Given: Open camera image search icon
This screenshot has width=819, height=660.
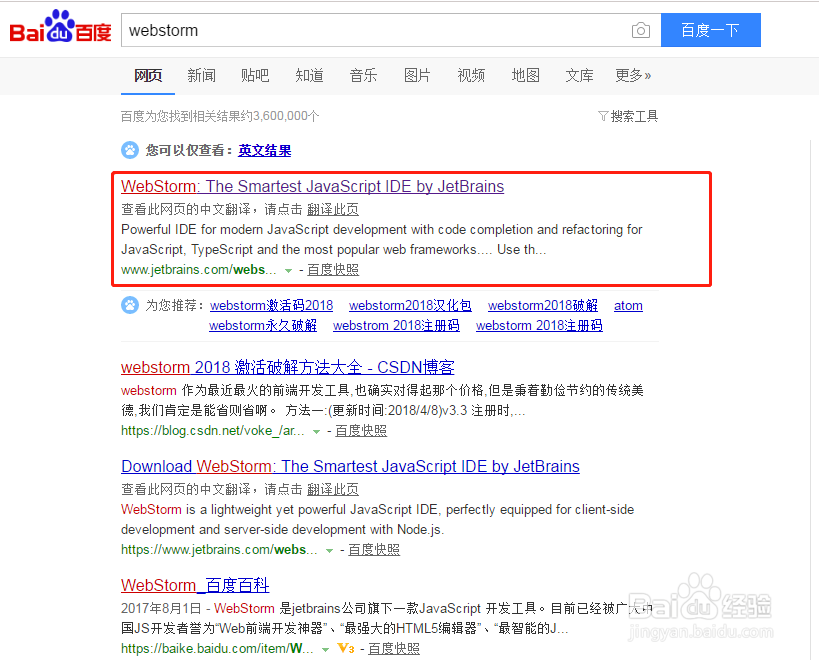Looking at the screenshot, I should point(640,30).
